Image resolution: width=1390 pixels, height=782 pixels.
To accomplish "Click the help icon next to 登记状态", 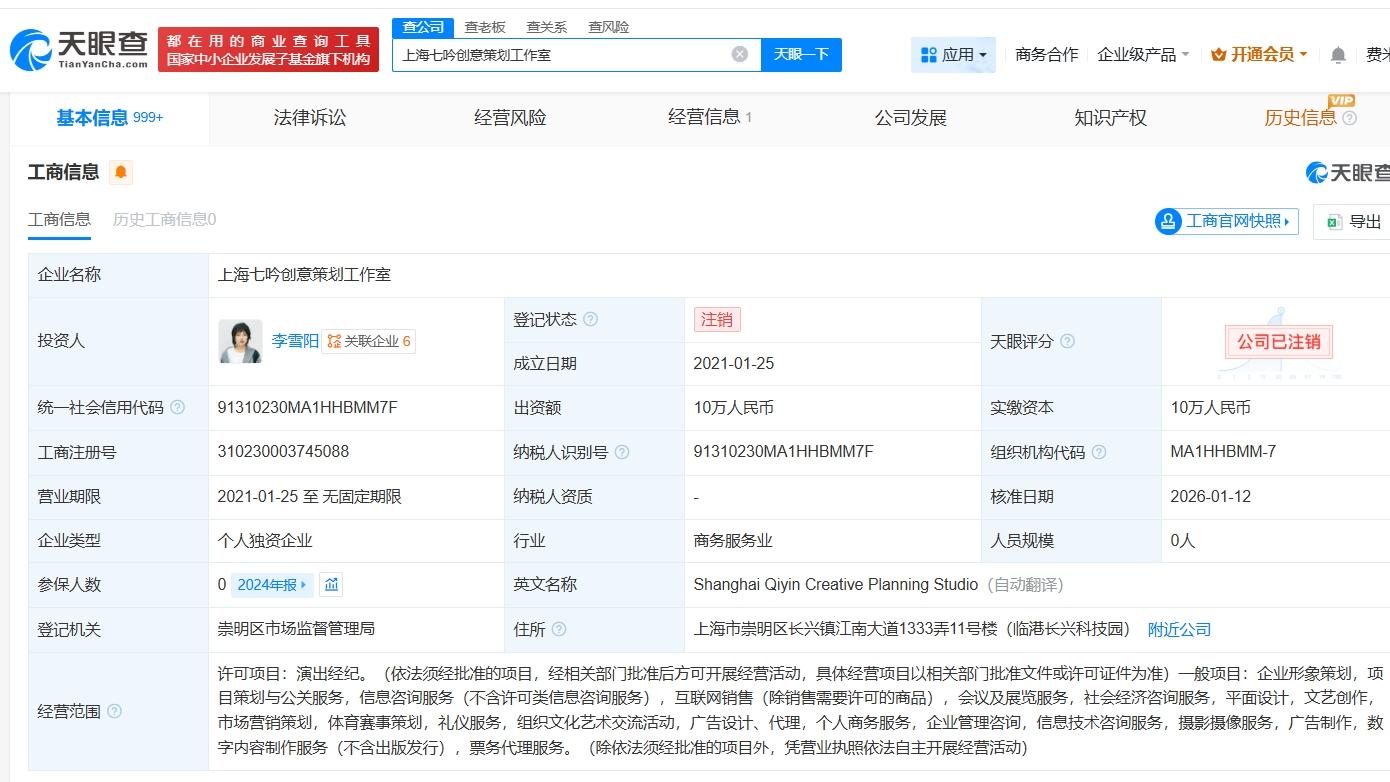I will click(x=592, y=319).
